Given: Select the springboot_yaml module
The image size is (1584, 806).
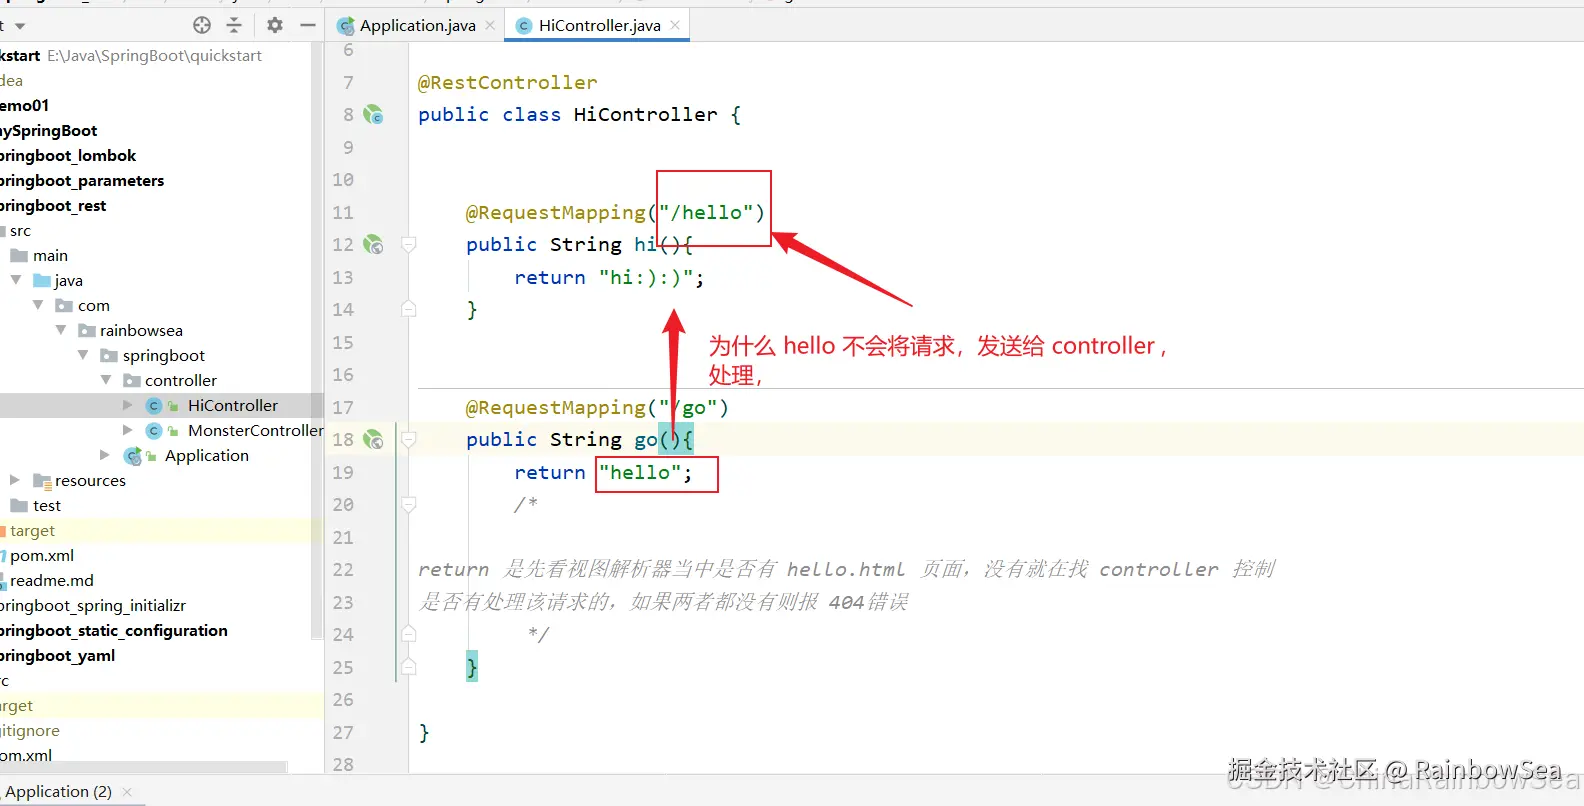Looking at the screenshot, I should click(57, 655).
